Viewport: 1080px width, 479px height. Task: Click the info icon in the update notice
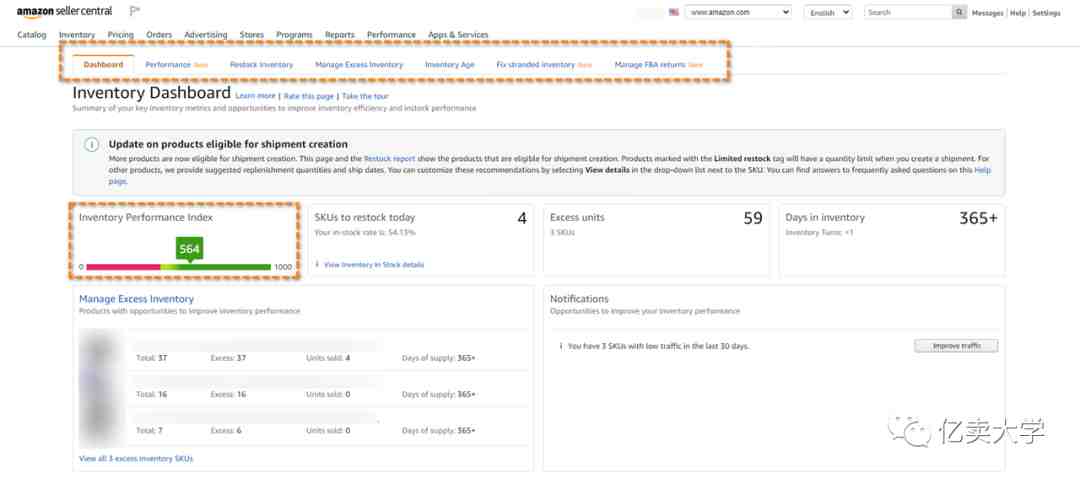tap(91, 145)
